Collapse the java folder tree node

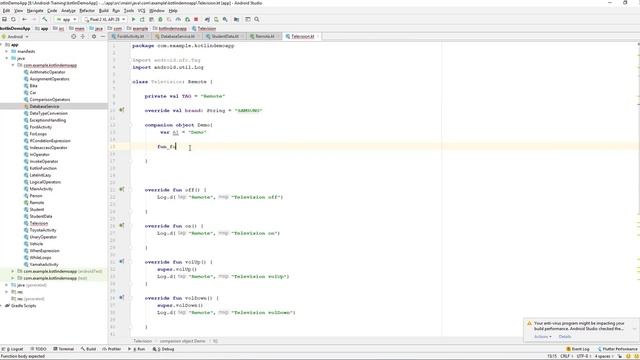[x=7, y=58]
